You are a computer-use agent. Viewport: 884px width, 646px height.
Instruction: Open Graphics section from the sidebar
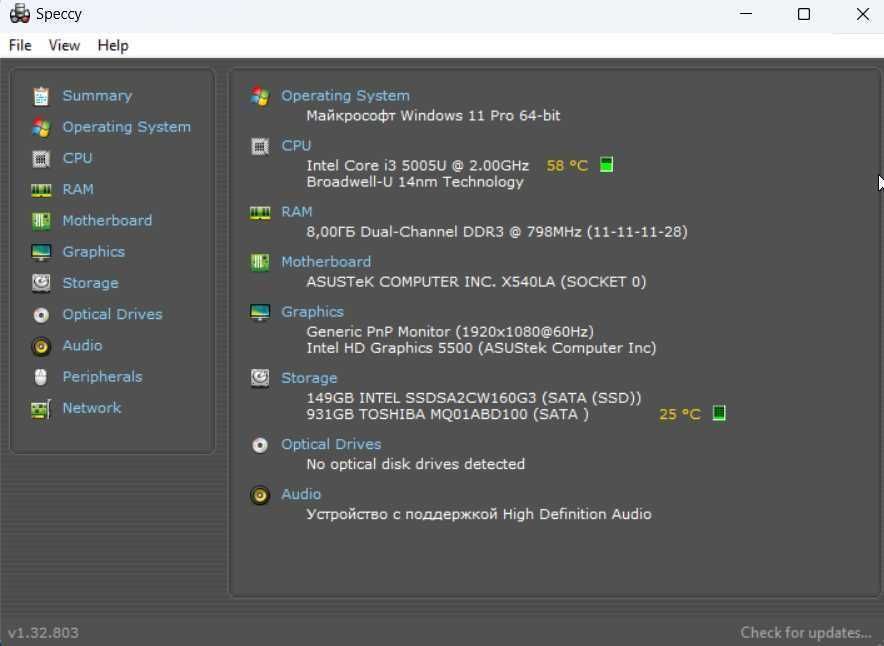click(94, 252)
